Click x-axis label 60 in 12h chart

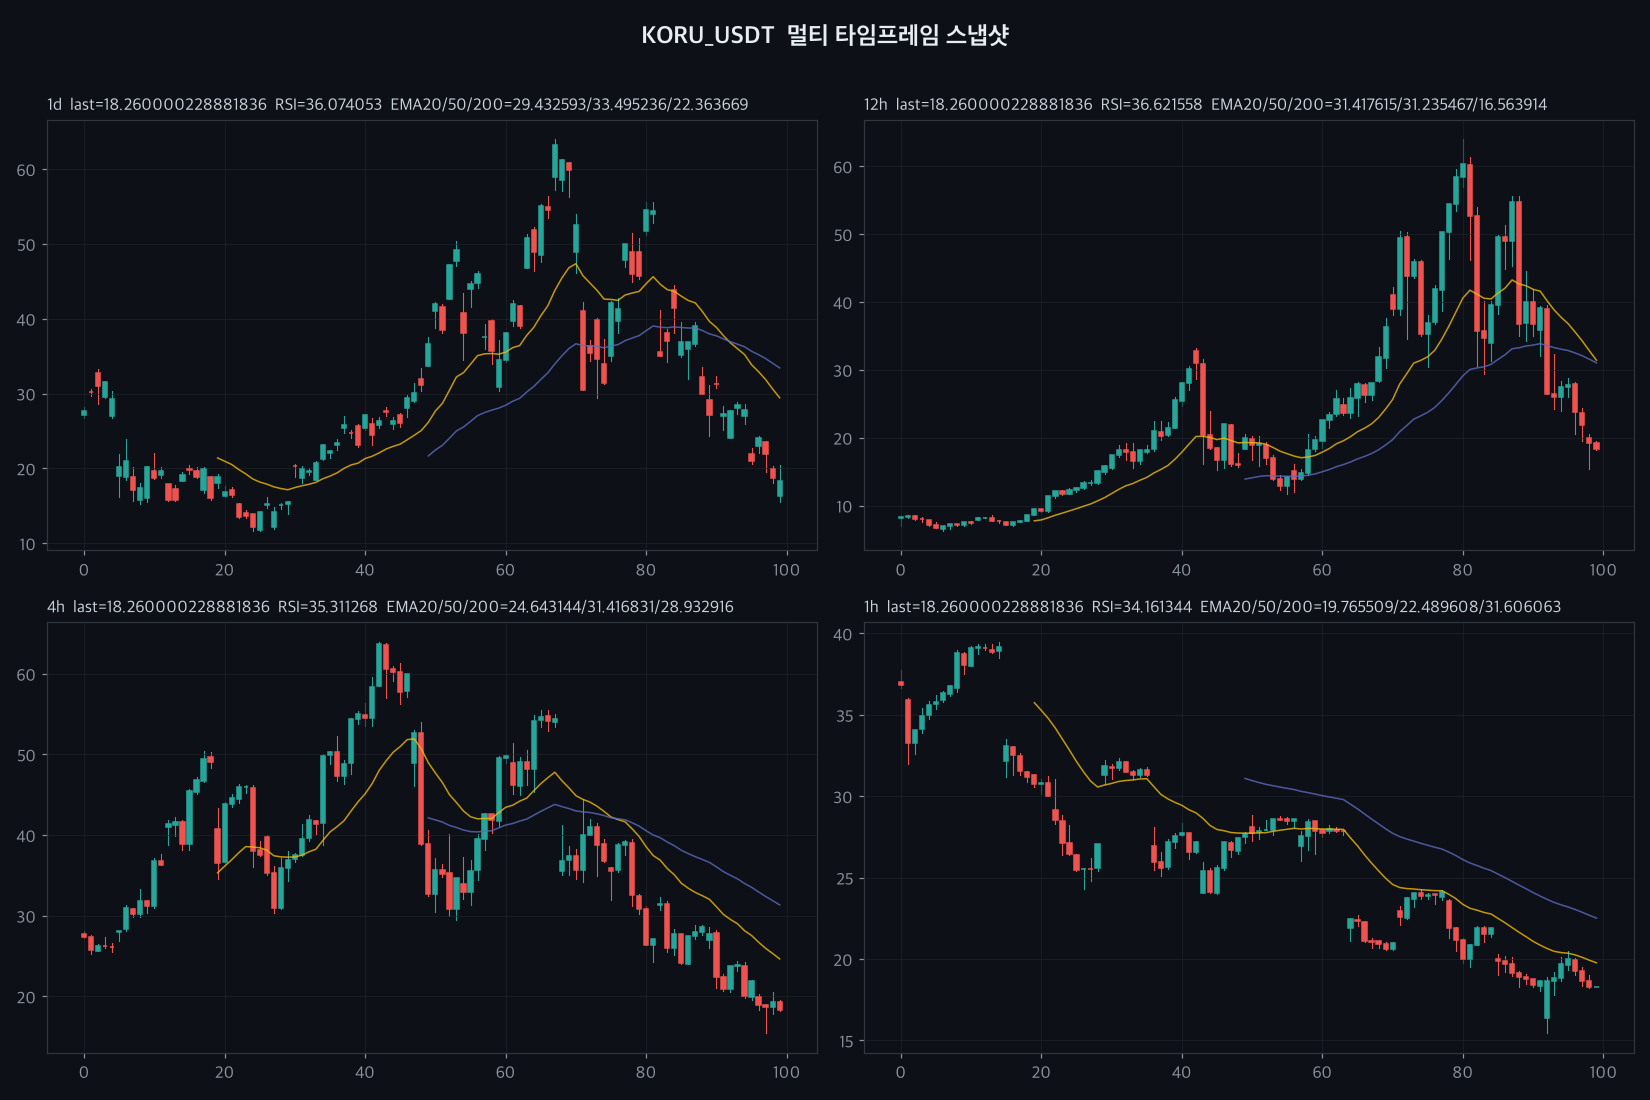point(1322,570)
